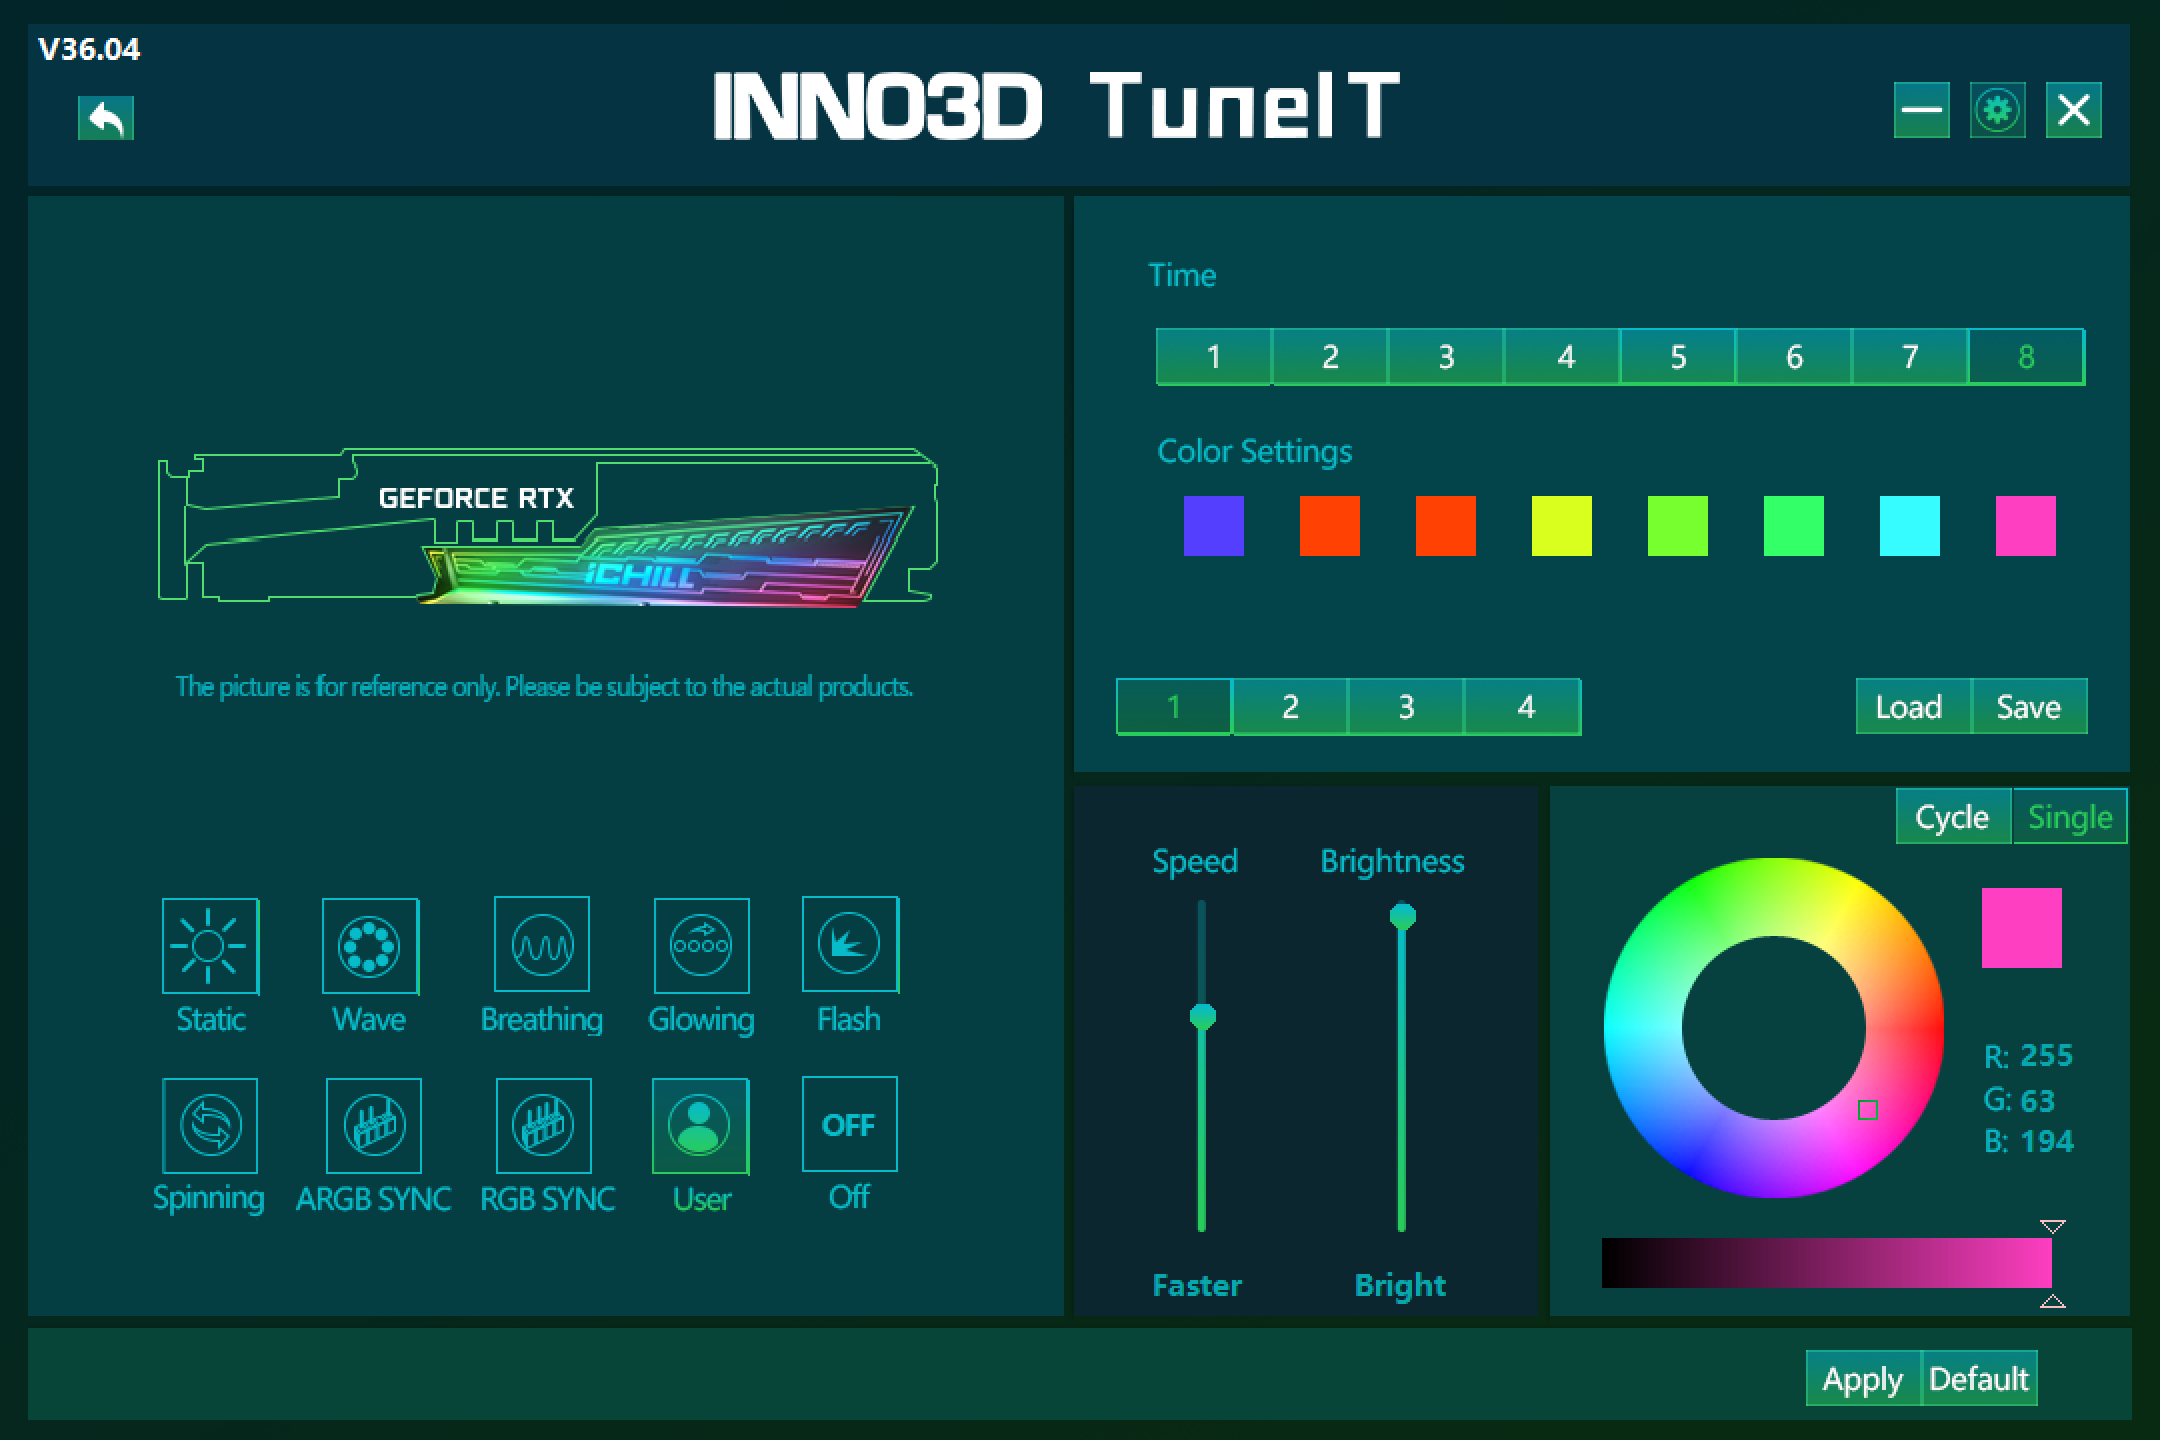The image size is (2160, 1440).
Task: Click the Brightness slider handle
Action: coord(1402,916)
